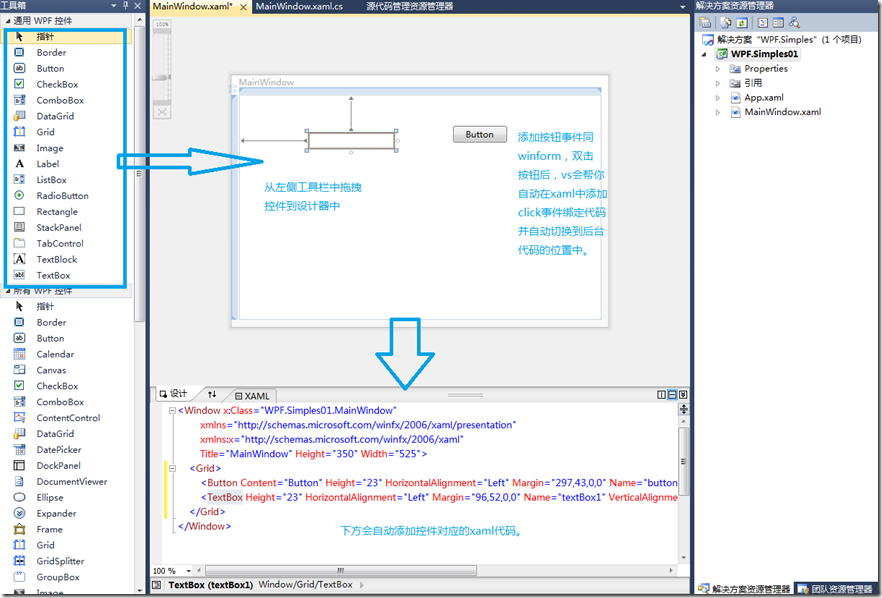This screenshot has height=598, width=882.
Task: Select the DockPanel control in the toolbox
Action: coord(68,466)
